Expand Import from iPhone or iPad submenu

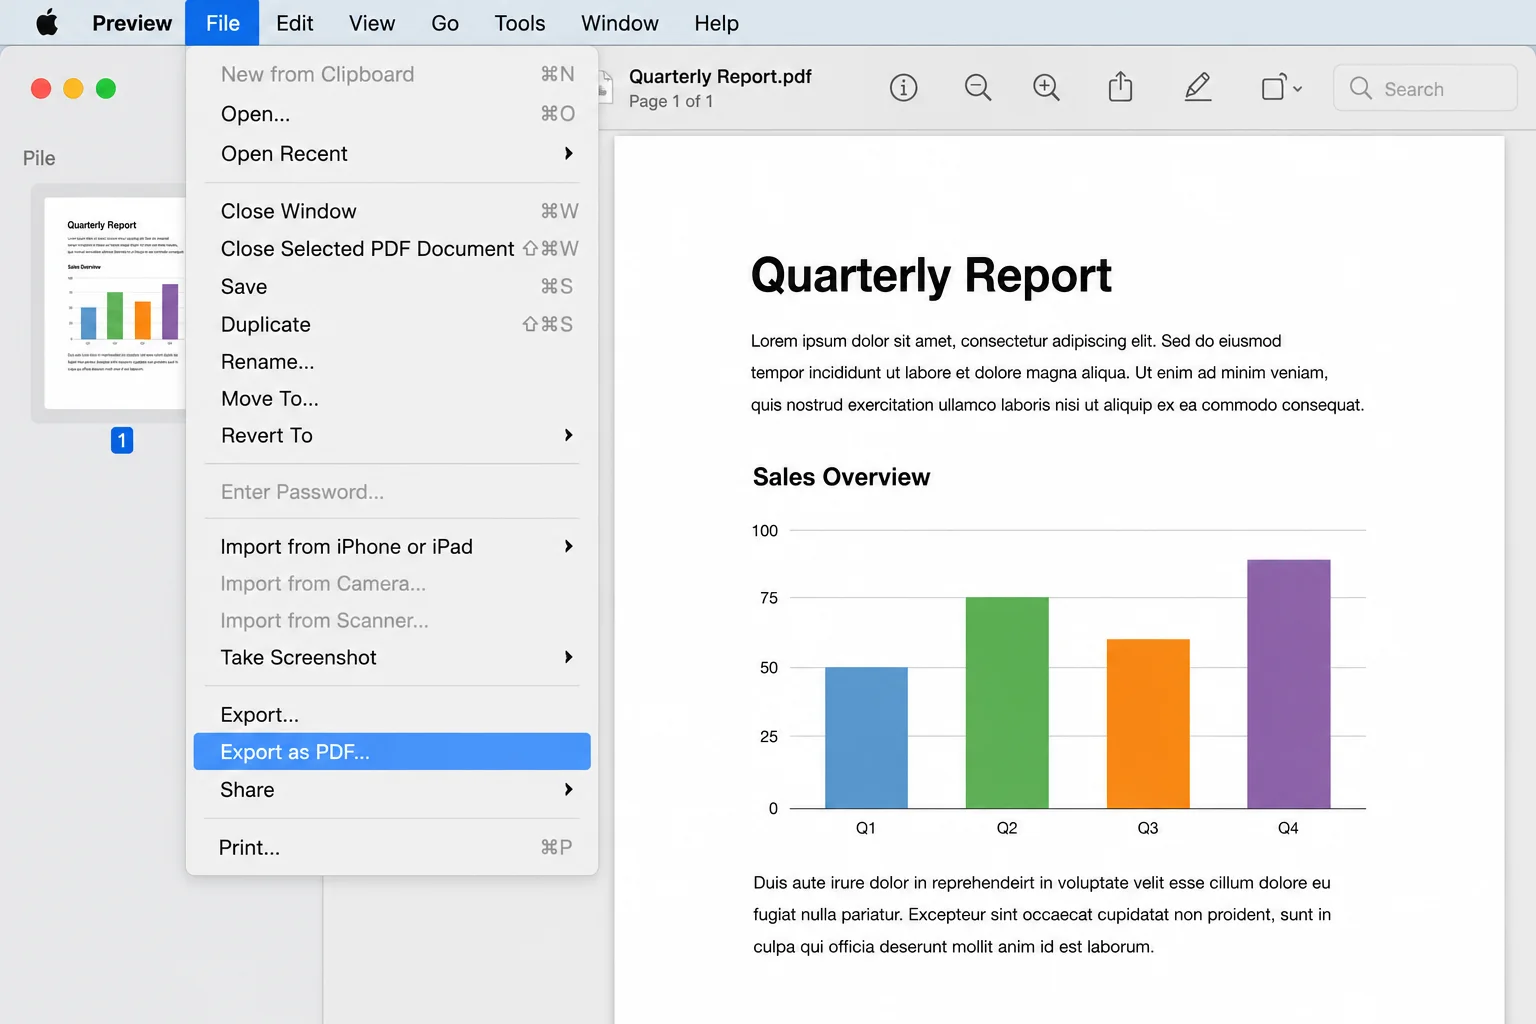tap(569, 546)
